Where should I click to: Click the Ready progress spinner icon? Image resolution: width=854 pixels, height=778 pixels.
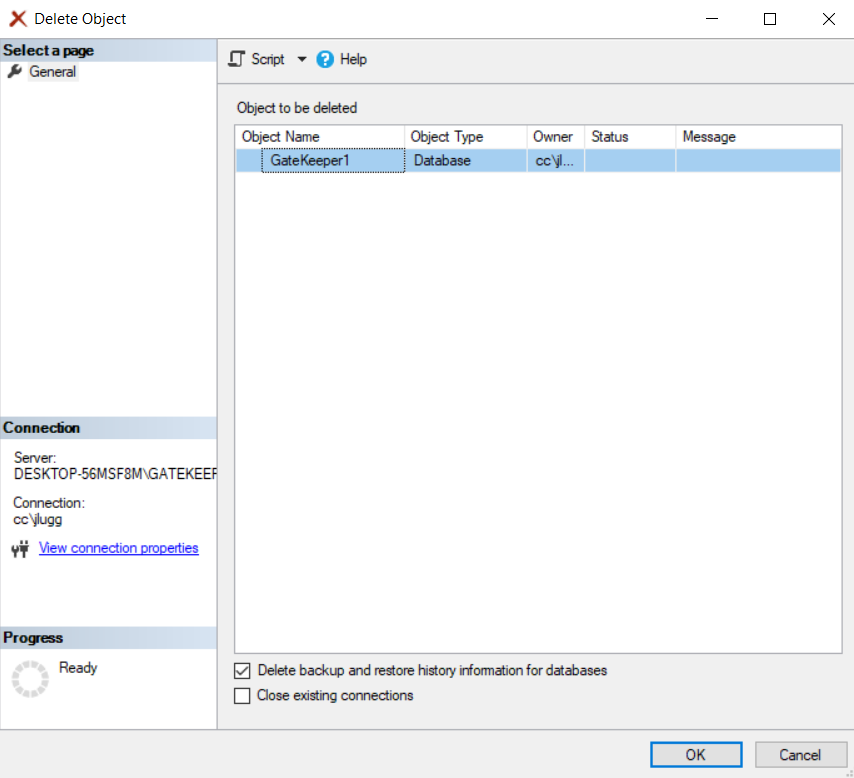(30, 678)
